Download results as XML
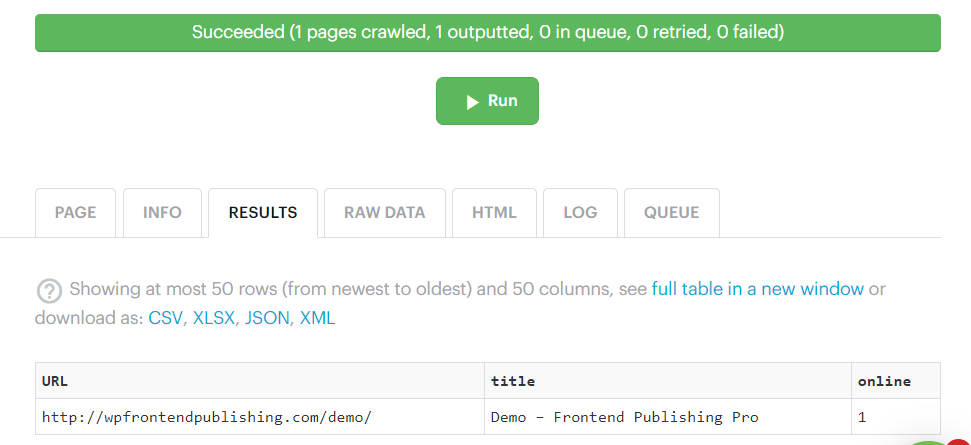The image size is (971, 445). 318,319
